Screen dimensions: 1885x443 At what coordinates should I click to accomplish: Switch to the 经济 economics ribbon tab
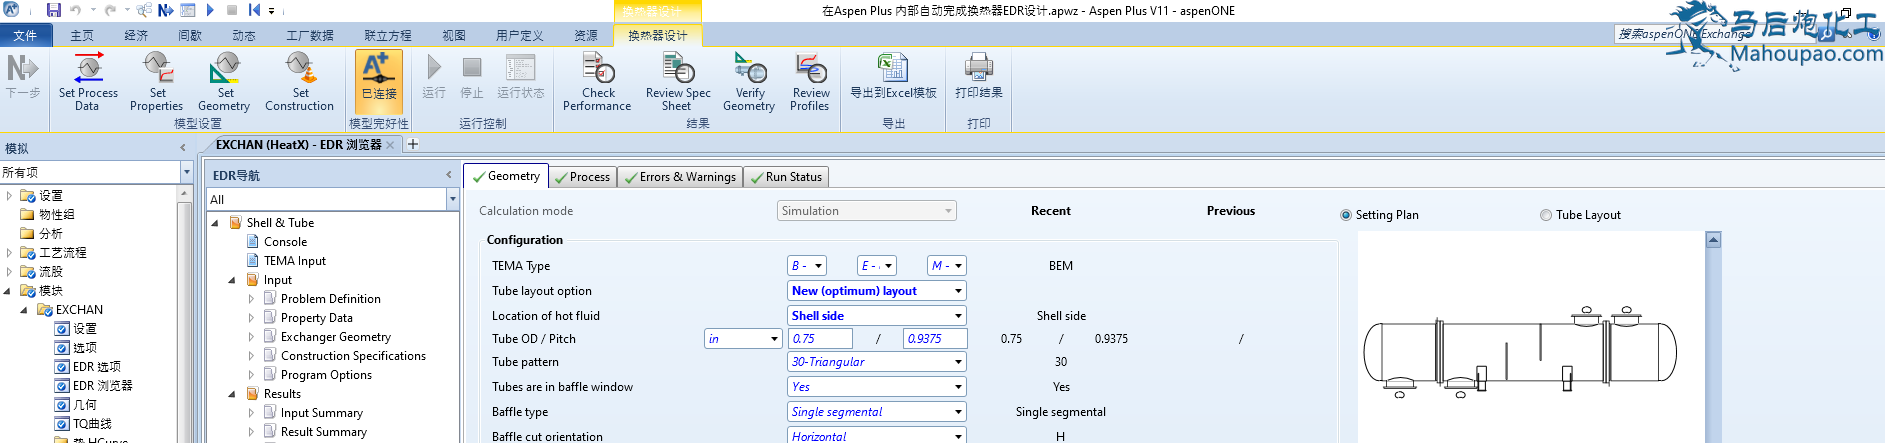click(136, 35)
